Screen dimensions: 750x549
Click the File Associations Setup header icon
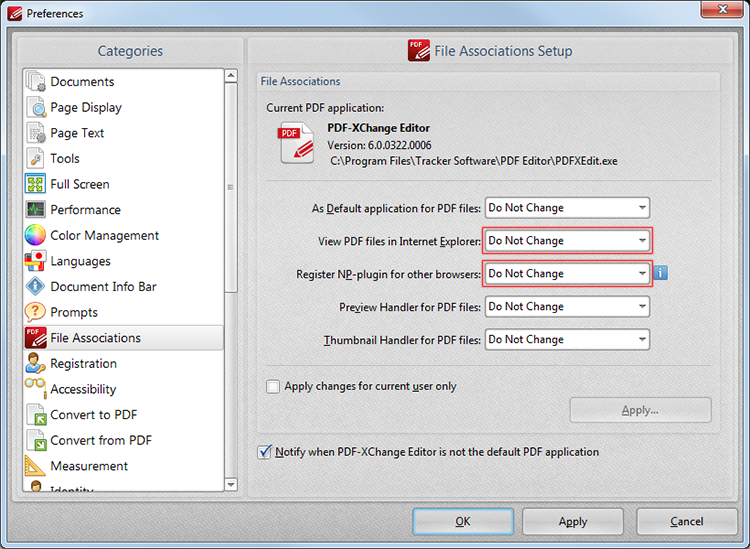(419, 51)
